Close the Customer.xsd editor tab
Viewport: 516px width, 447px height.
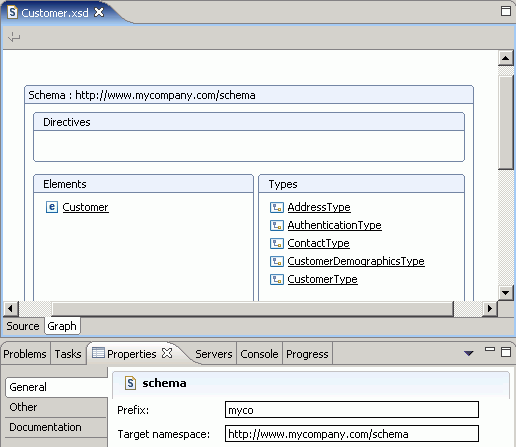click(x=99, y=13)
